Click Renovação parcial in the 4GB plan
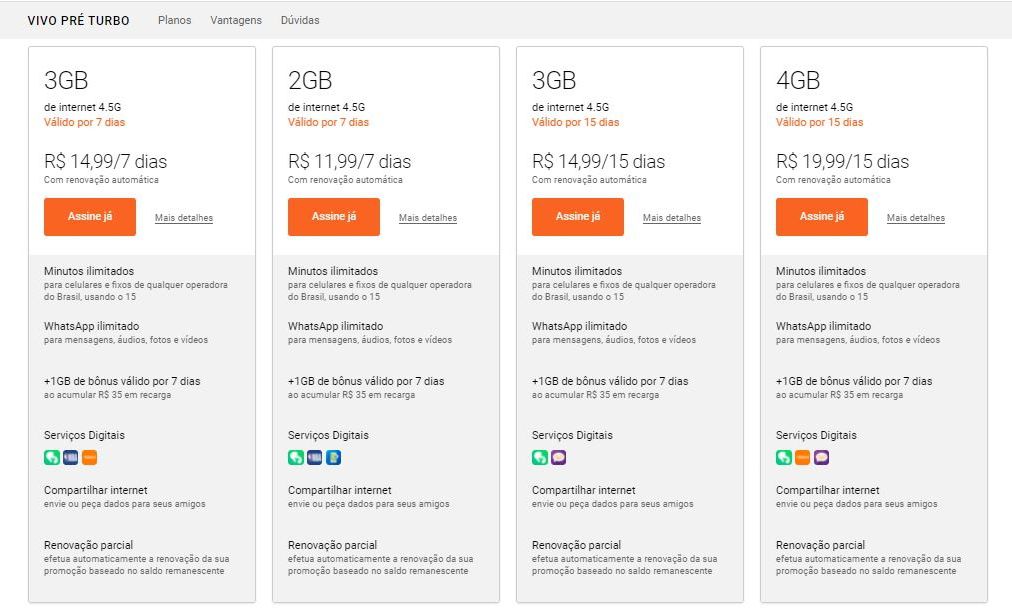This screenshot has width=1012, height=609. click(820, 545)
